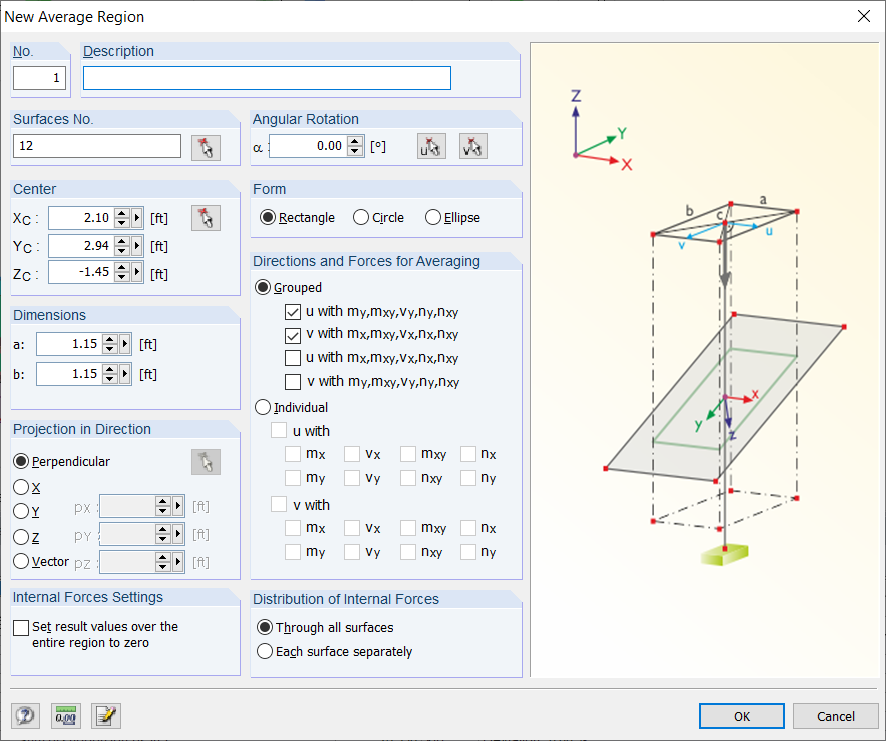Click the Description text field
The height and width of the screenshot is (741, 886).
[x=266, y=77]
